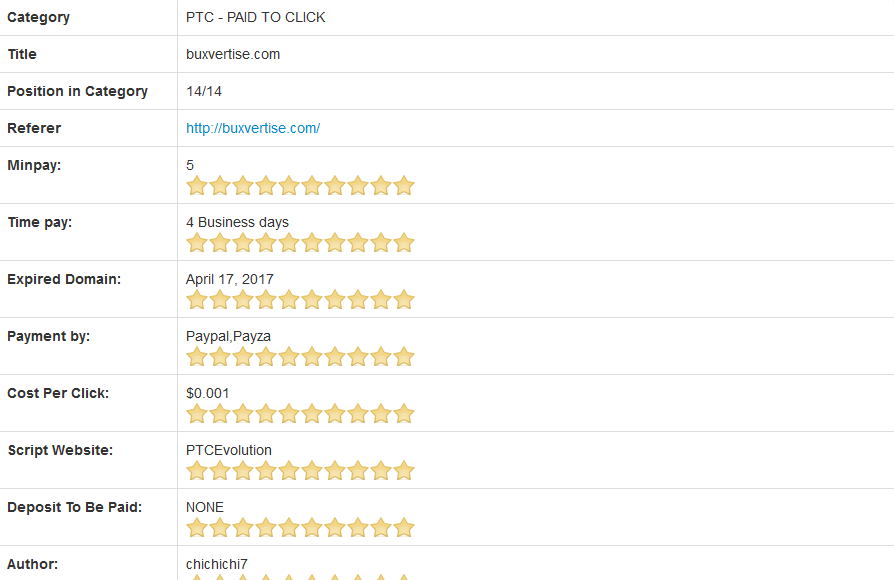Click the author name chichichi7
The width and height of the screenshot is (894, 580).
(x=217, y=564)
